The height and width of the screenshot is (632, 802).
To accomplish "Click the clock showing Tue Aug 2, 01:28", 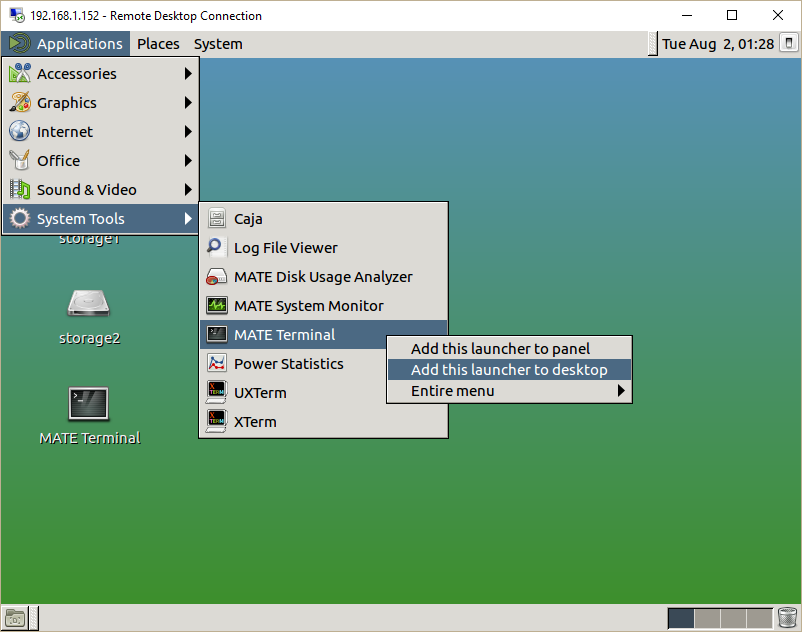I will click(718, 44).
